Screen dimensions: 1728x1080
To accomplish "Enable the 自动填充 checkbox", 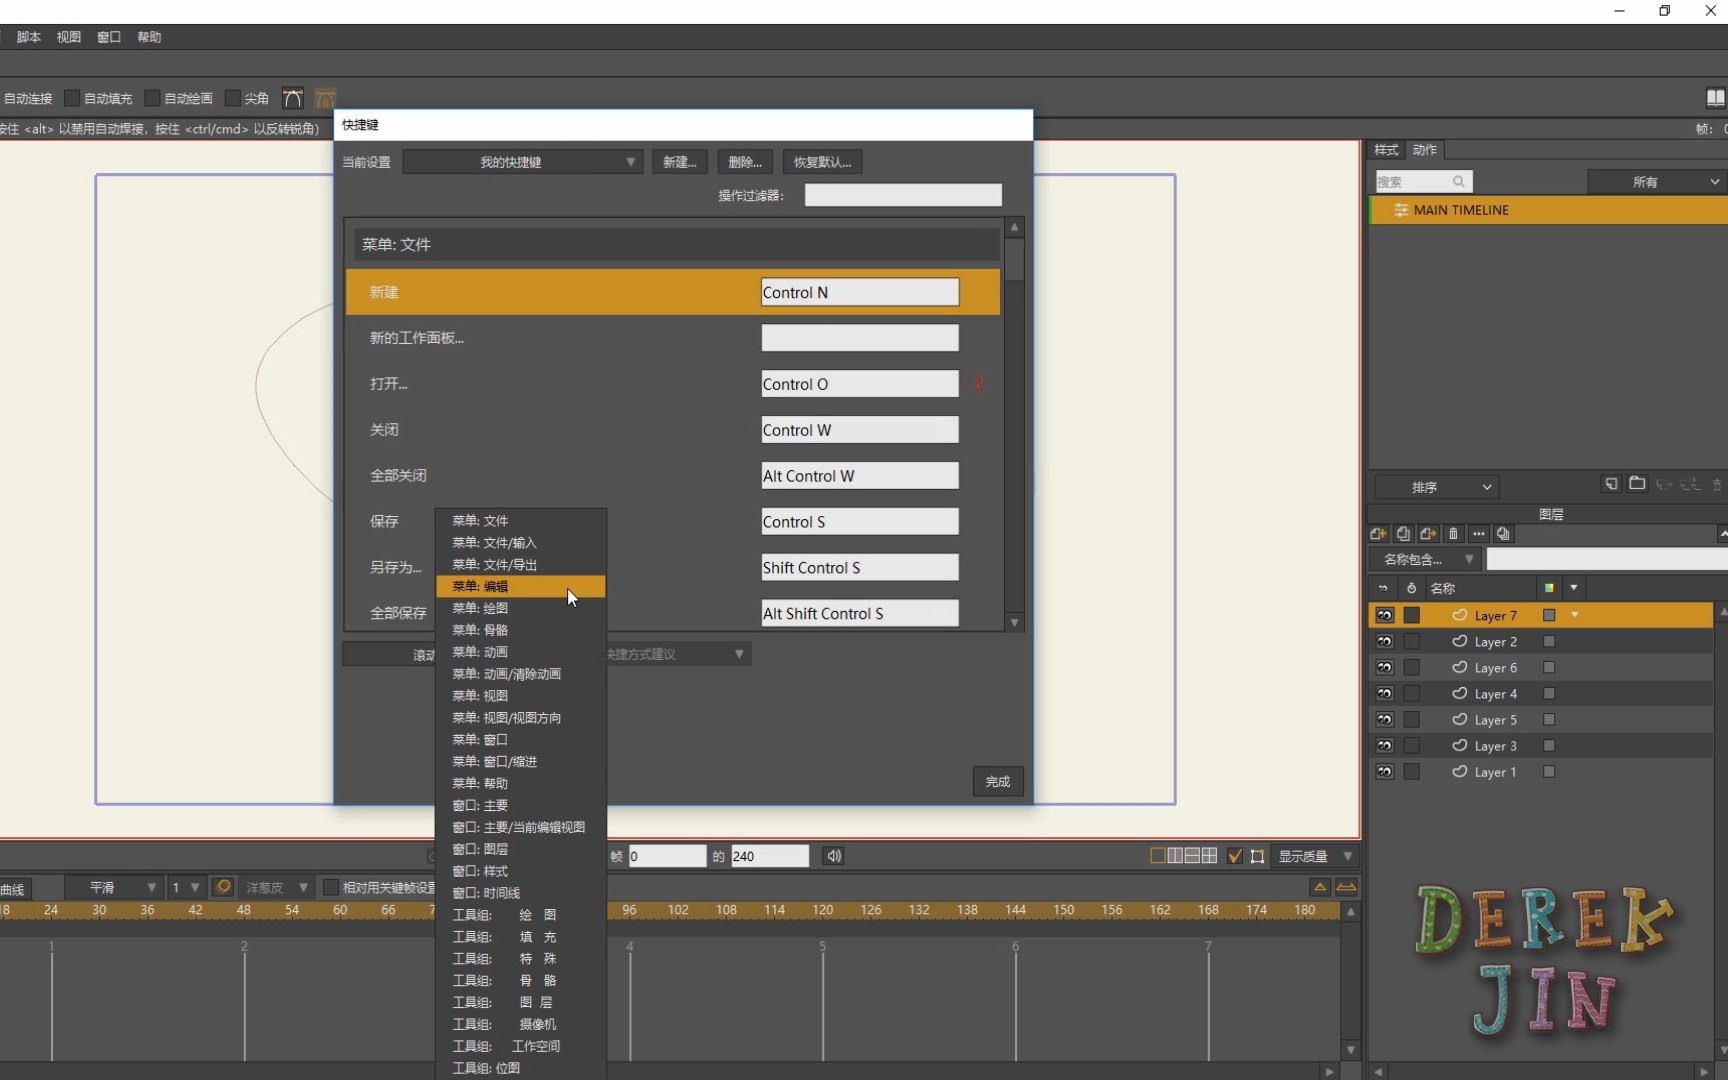I will click(72, 98).
